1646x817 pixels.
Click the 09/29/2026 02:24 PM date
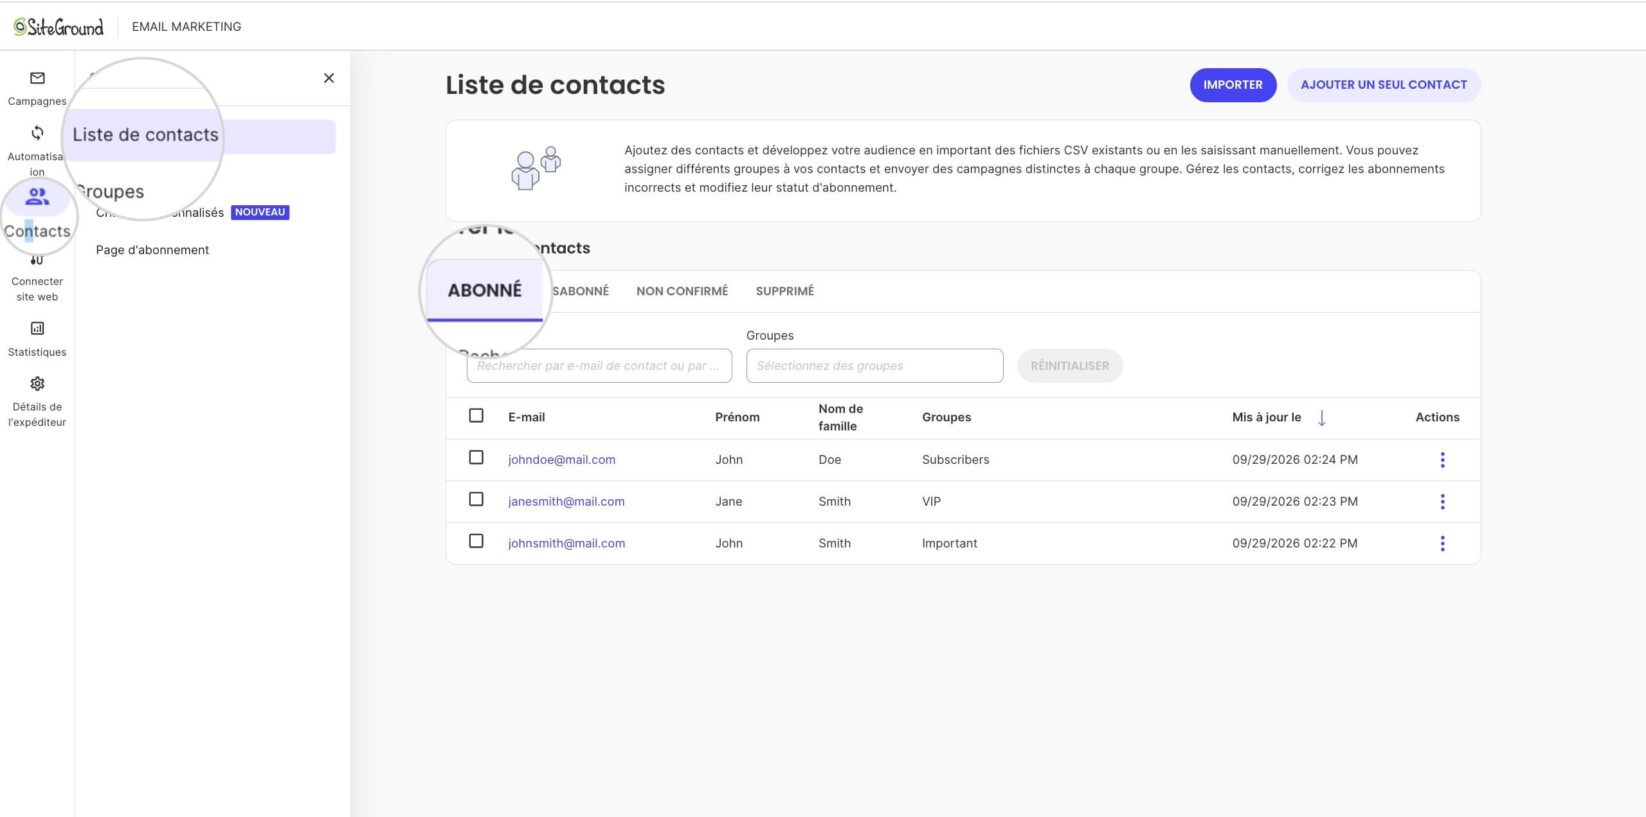(x=1295, y=460)
